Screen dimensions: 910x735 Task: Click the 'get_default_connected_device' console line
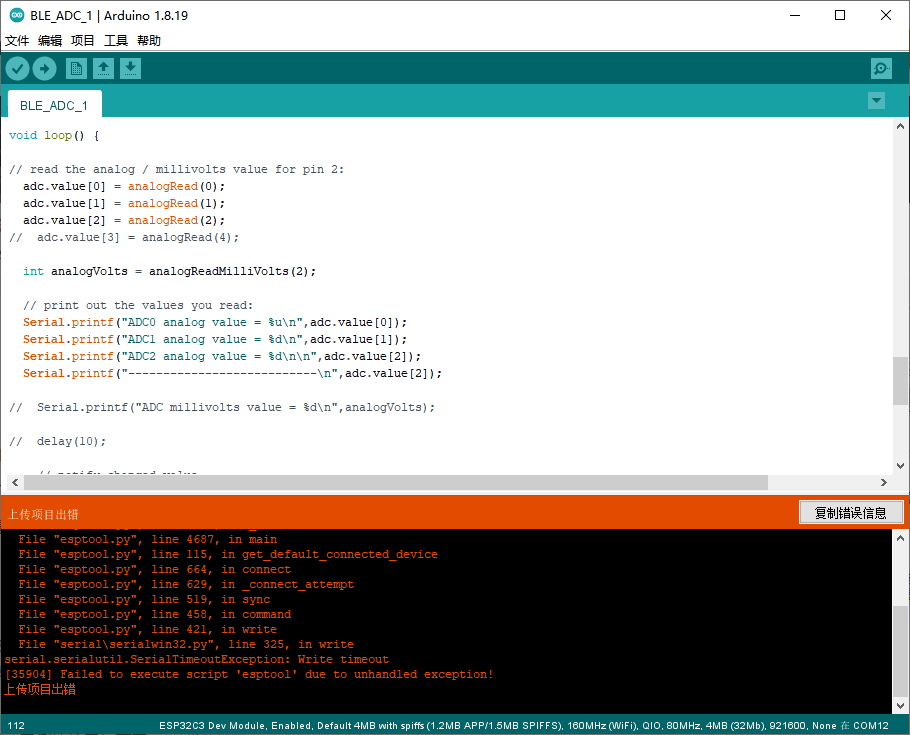228,554
